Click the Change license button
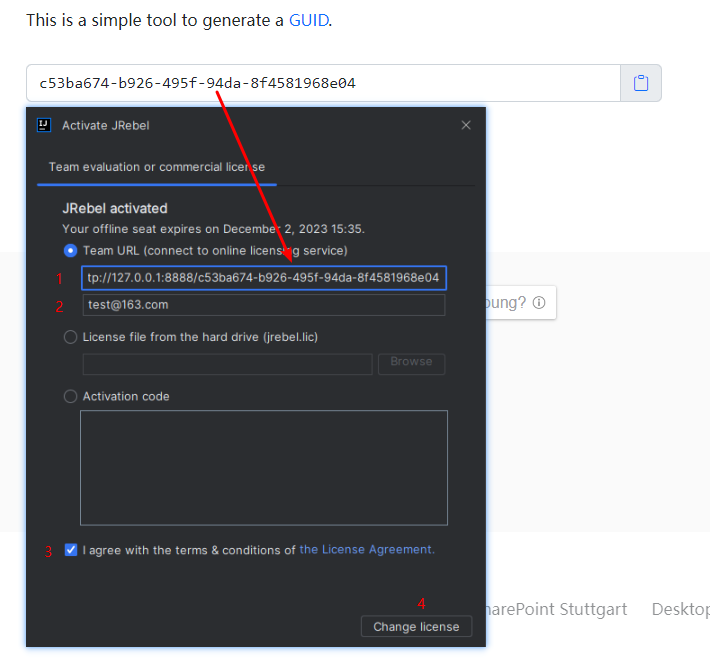Image resolution: width=710 pixels, height=658 pixels. 416,626
